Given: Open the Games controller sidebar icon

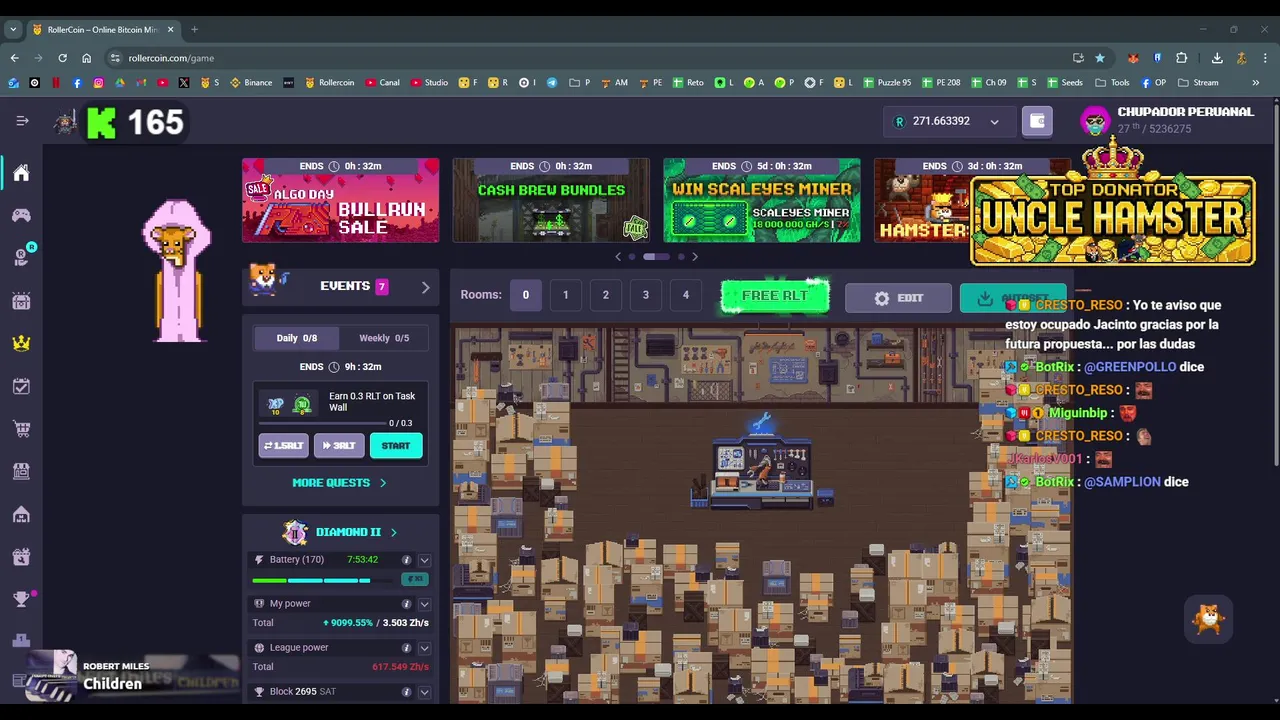Looking at the screenshot, I should (21, 215).
